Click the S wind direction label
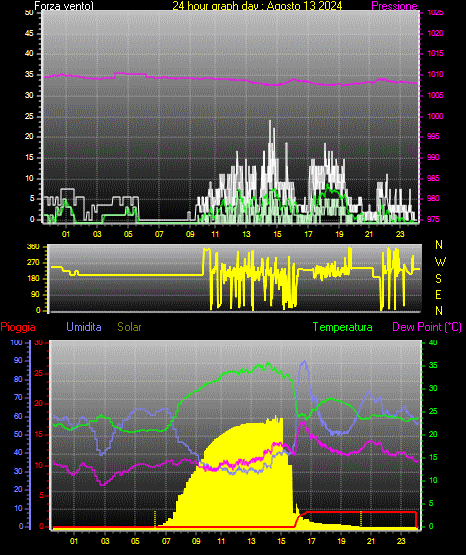This screenshot has width=466, height=555. (x=438, y=279)
